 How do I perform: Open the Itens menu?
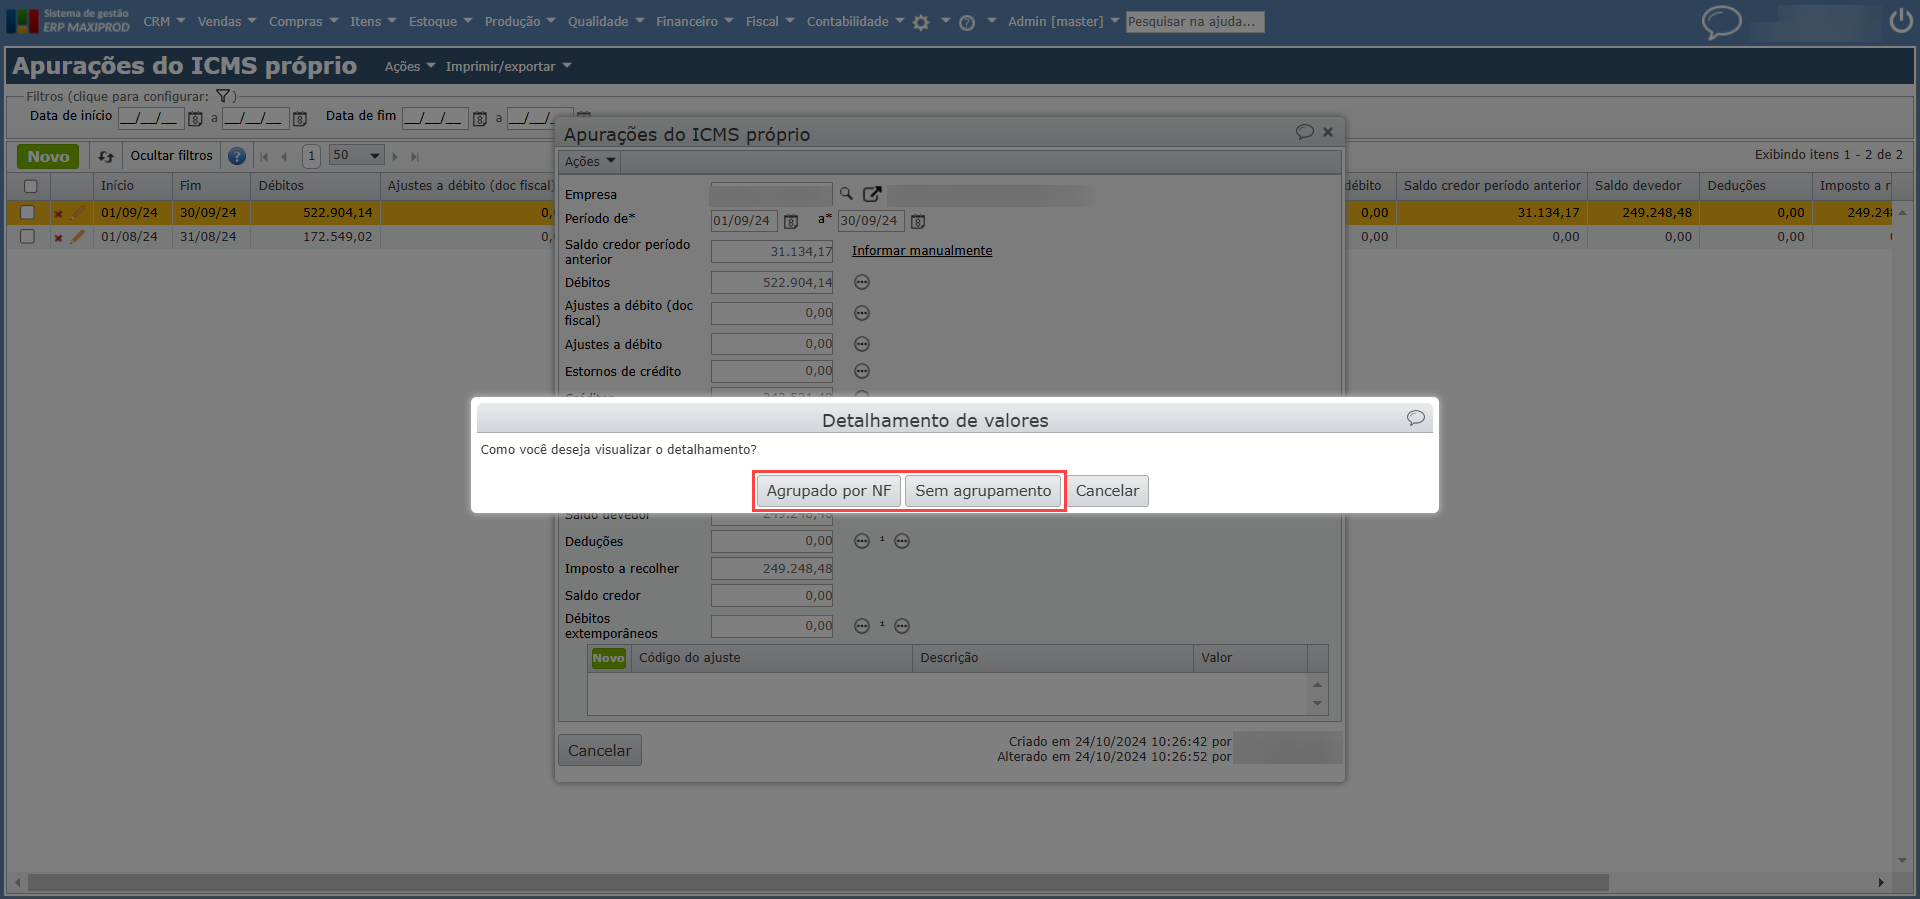[373, 21]
